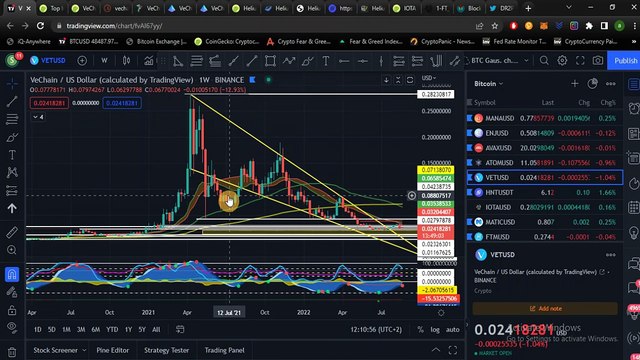The image size is (640, 360).
Task: Open the go to date calendar
Action: coord(180,329)
